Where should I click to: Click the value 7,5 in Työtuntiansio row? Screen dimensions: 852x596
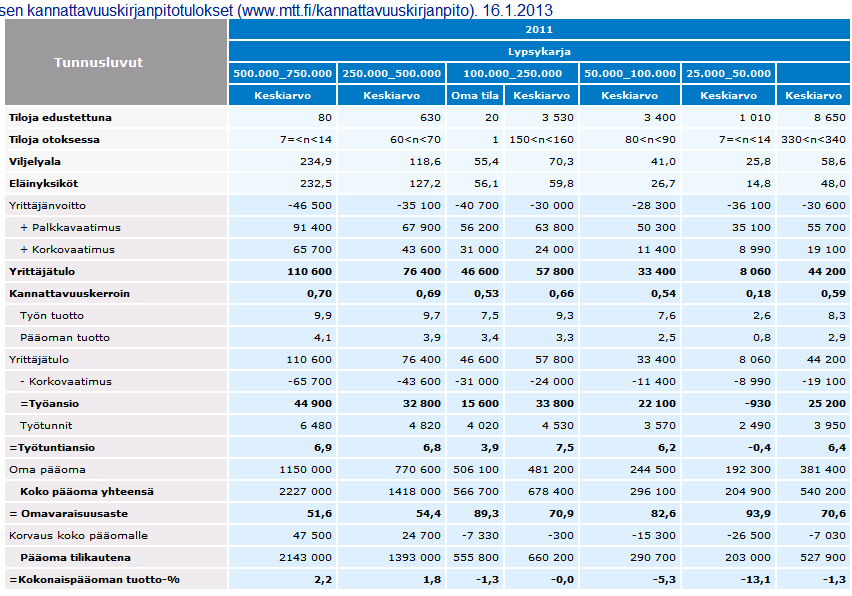click(x=565, y=448)
